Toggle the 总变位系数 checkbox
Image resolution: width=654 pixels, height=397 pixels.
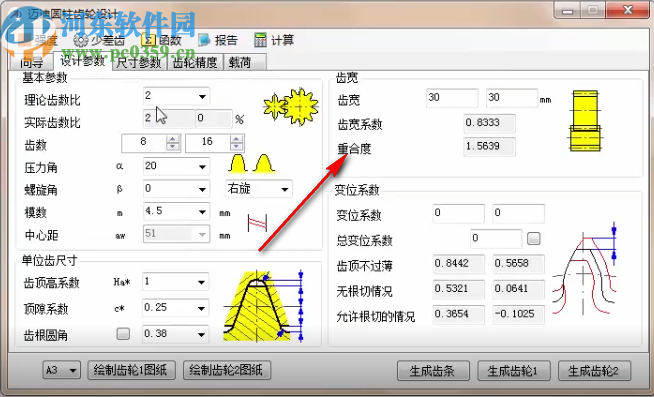(x=533, y=238)
